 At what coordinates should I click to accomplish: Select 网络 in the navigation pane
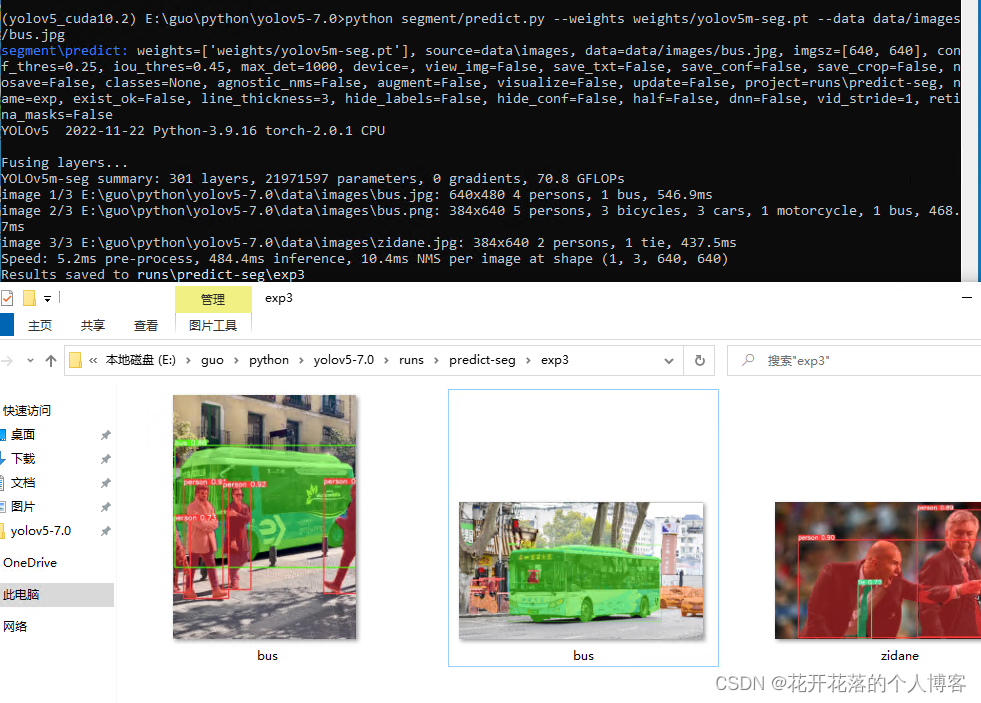coord(15,627)
